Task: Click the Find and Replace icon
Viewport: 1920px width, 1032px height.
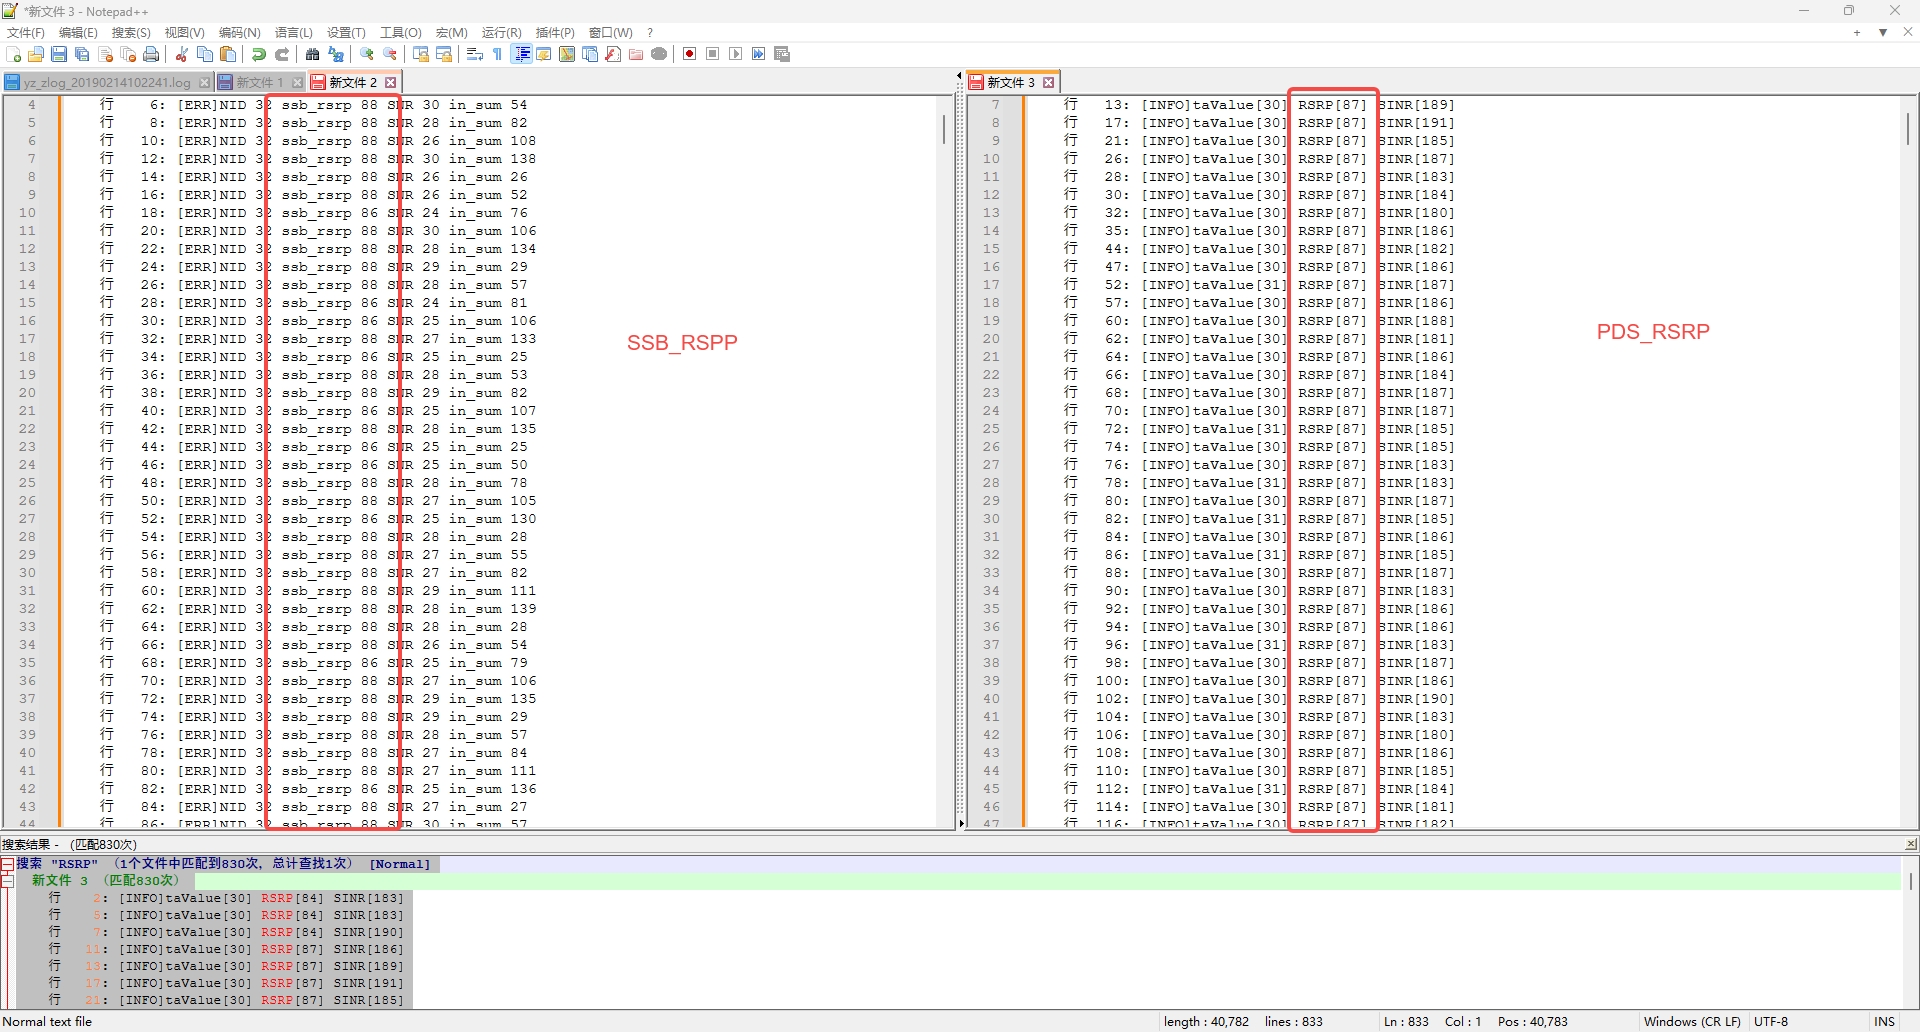Action: coord(336,54)
